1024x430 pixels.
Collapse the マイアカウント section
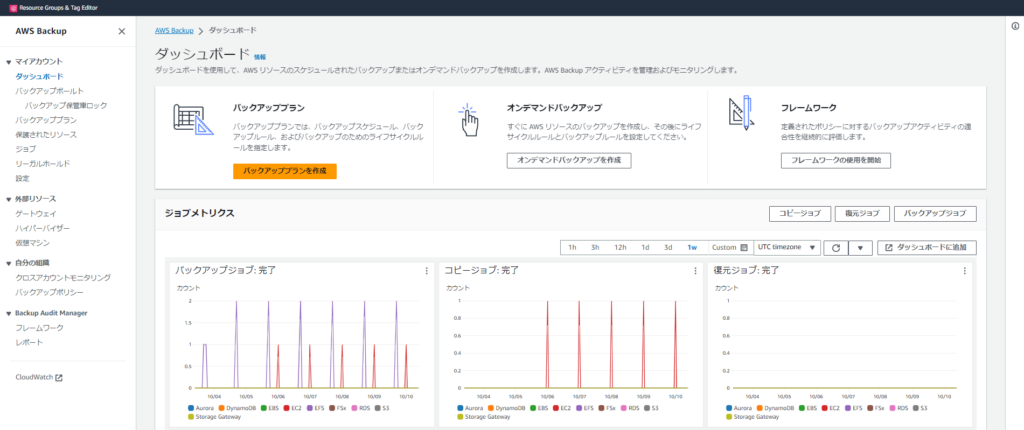tap(9, 61)
